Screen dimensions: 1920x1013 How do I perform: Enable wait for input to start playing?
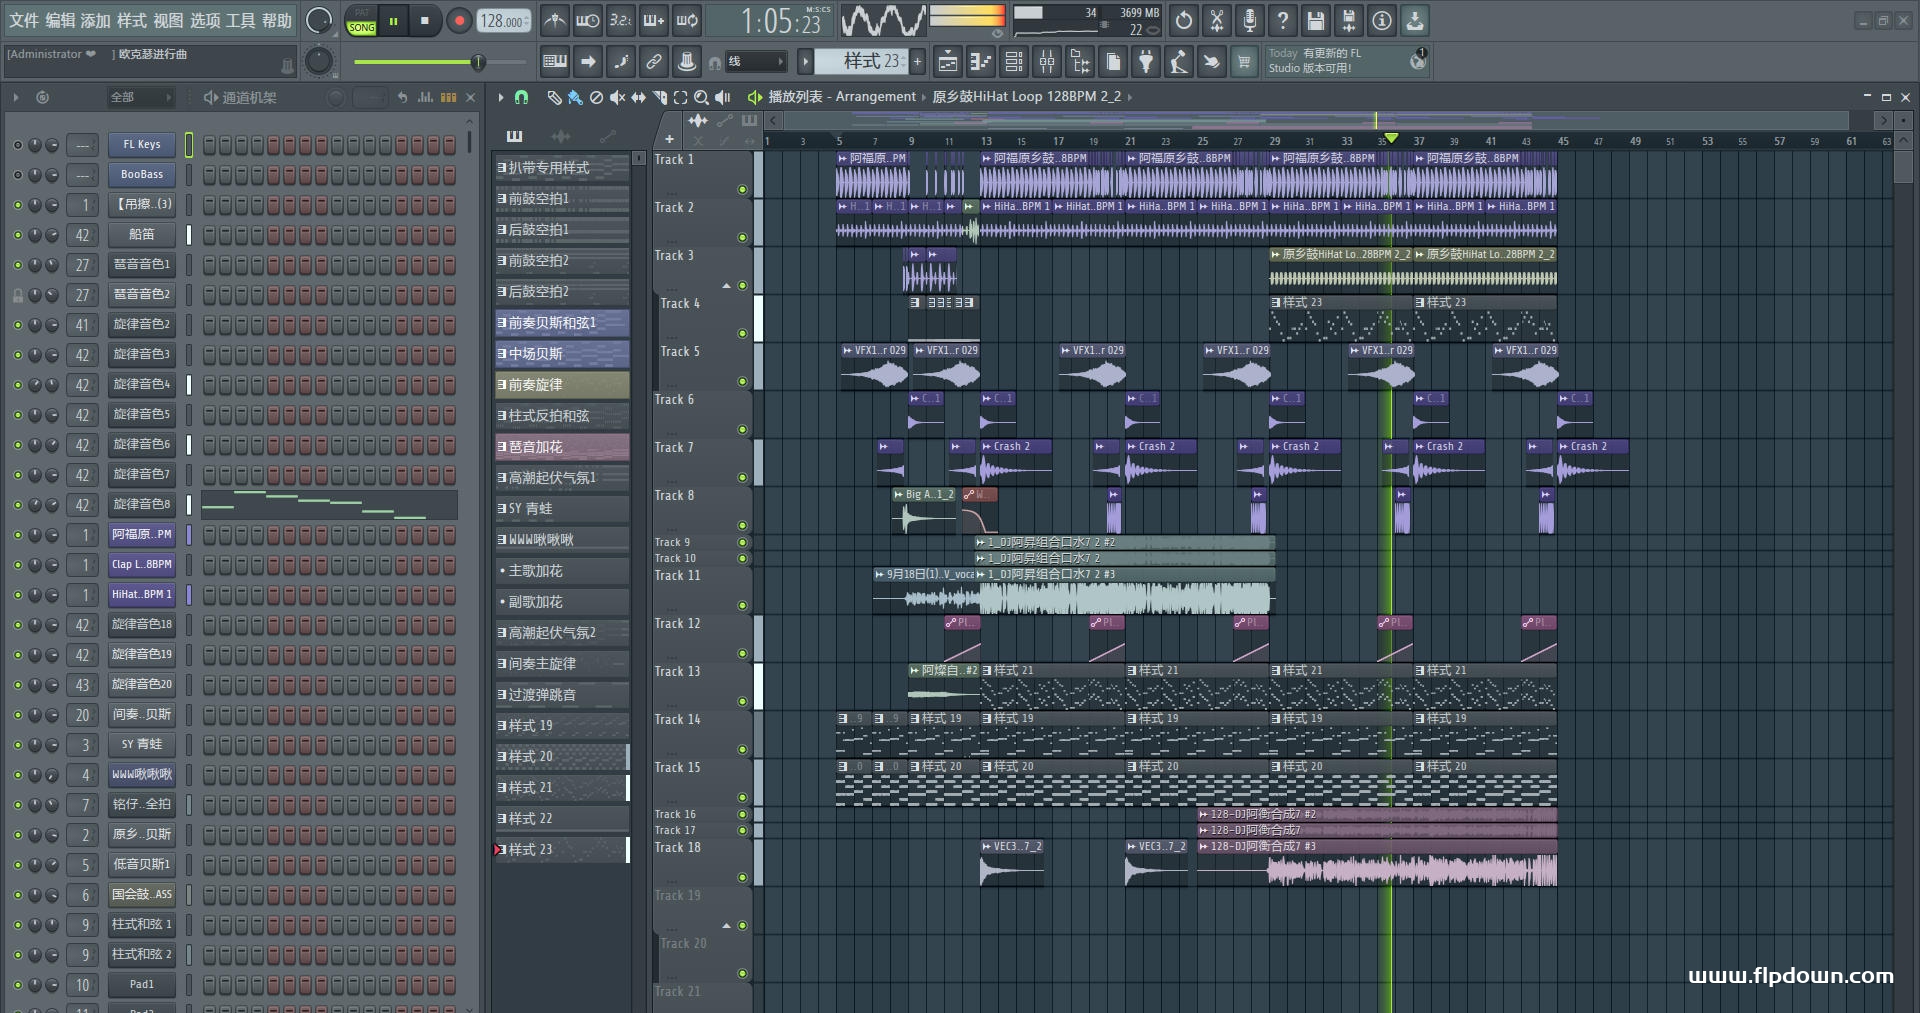[588, 20]
